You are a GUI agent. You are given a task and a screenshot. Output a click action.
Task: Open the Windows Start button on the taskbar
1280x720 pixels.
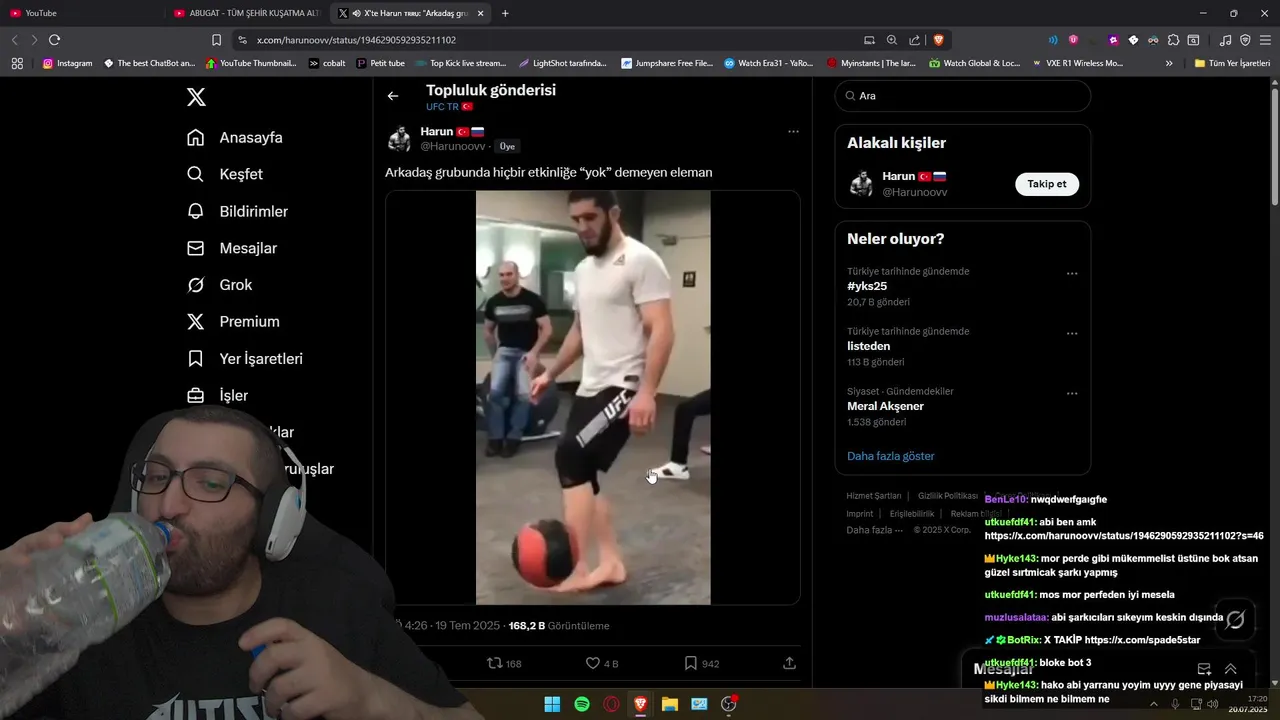(x=552, y=704)
